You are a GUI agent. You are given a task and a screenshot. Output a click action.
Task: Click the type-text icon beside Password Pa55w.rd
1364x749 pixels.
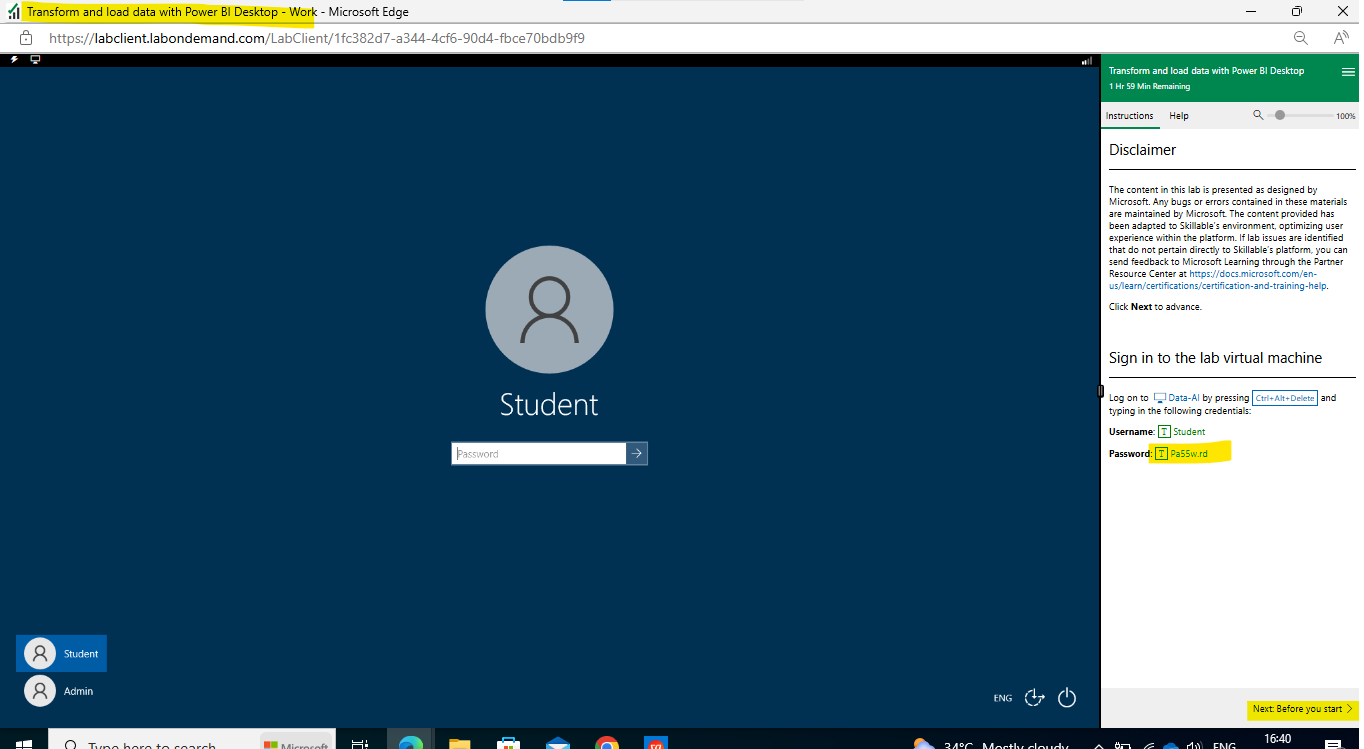click(1161, 454)
